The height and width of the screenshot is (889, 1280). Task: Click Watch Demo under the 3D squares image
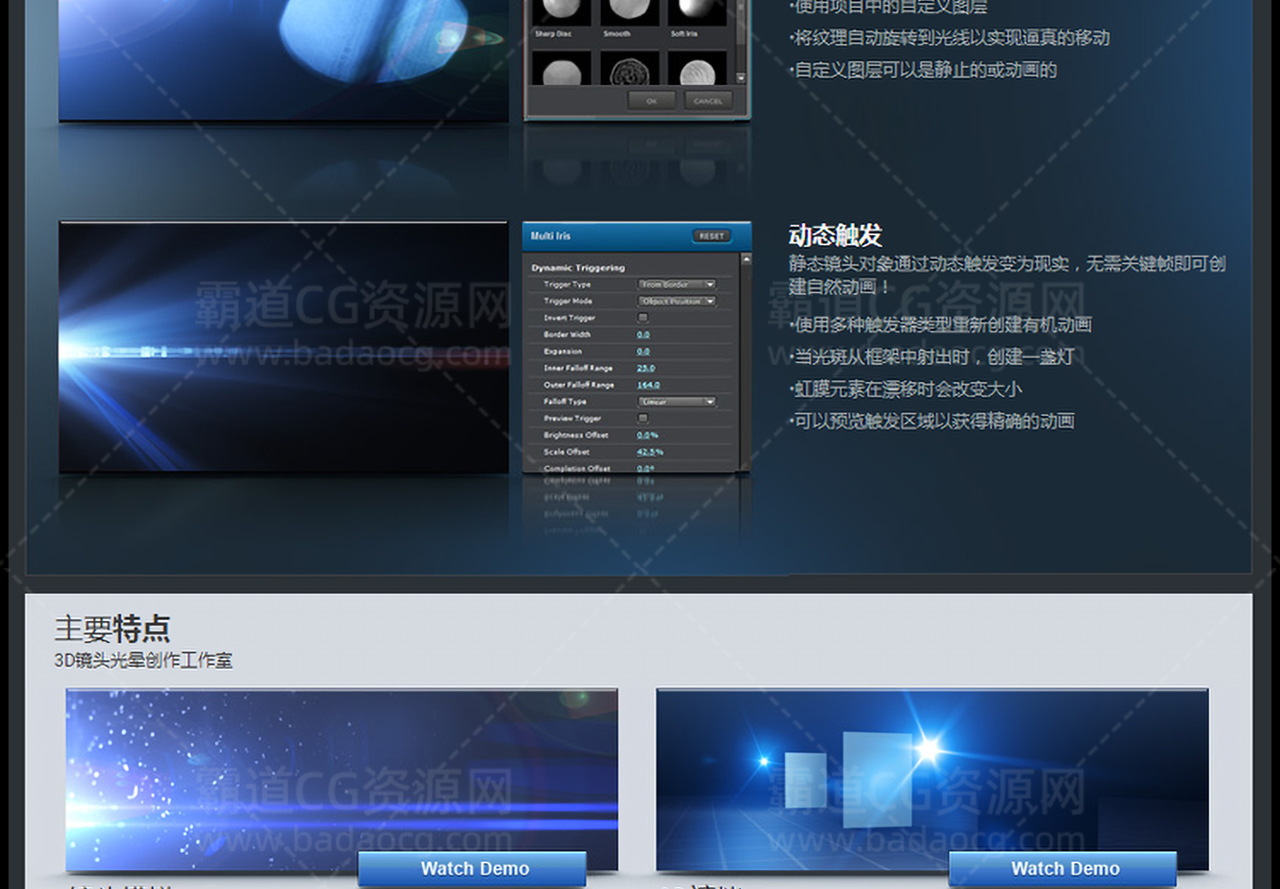pos(1064,869)
